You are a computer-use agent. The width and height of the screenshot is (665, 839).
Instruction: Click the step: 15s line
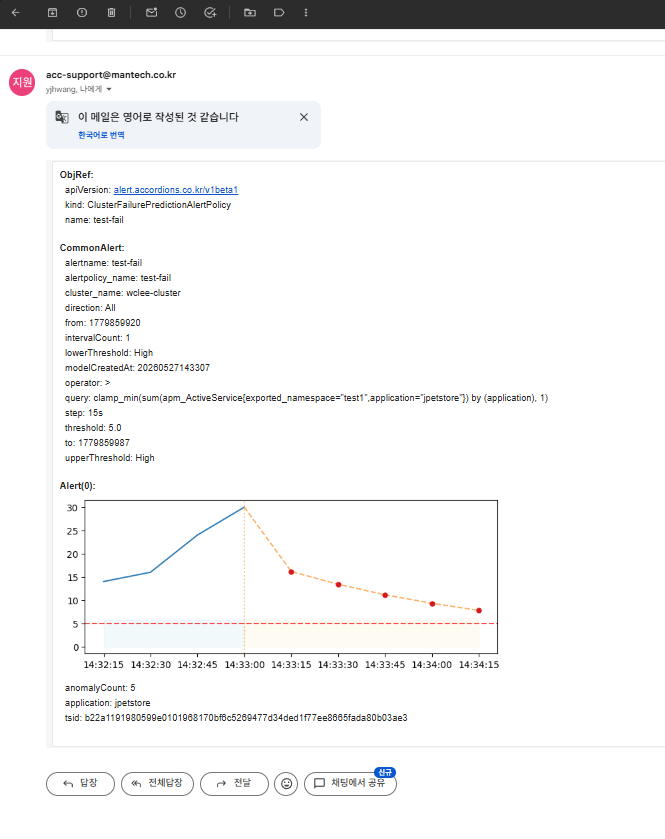pos(83,413)
